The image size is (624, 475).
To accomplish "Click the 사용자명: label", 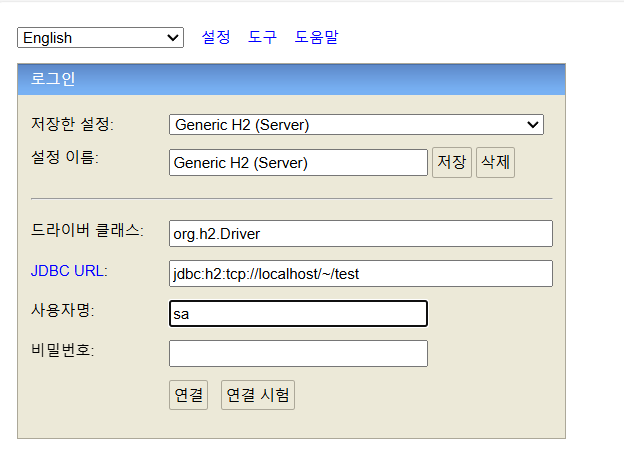I will pyautogui.click(x=63, y=310).
